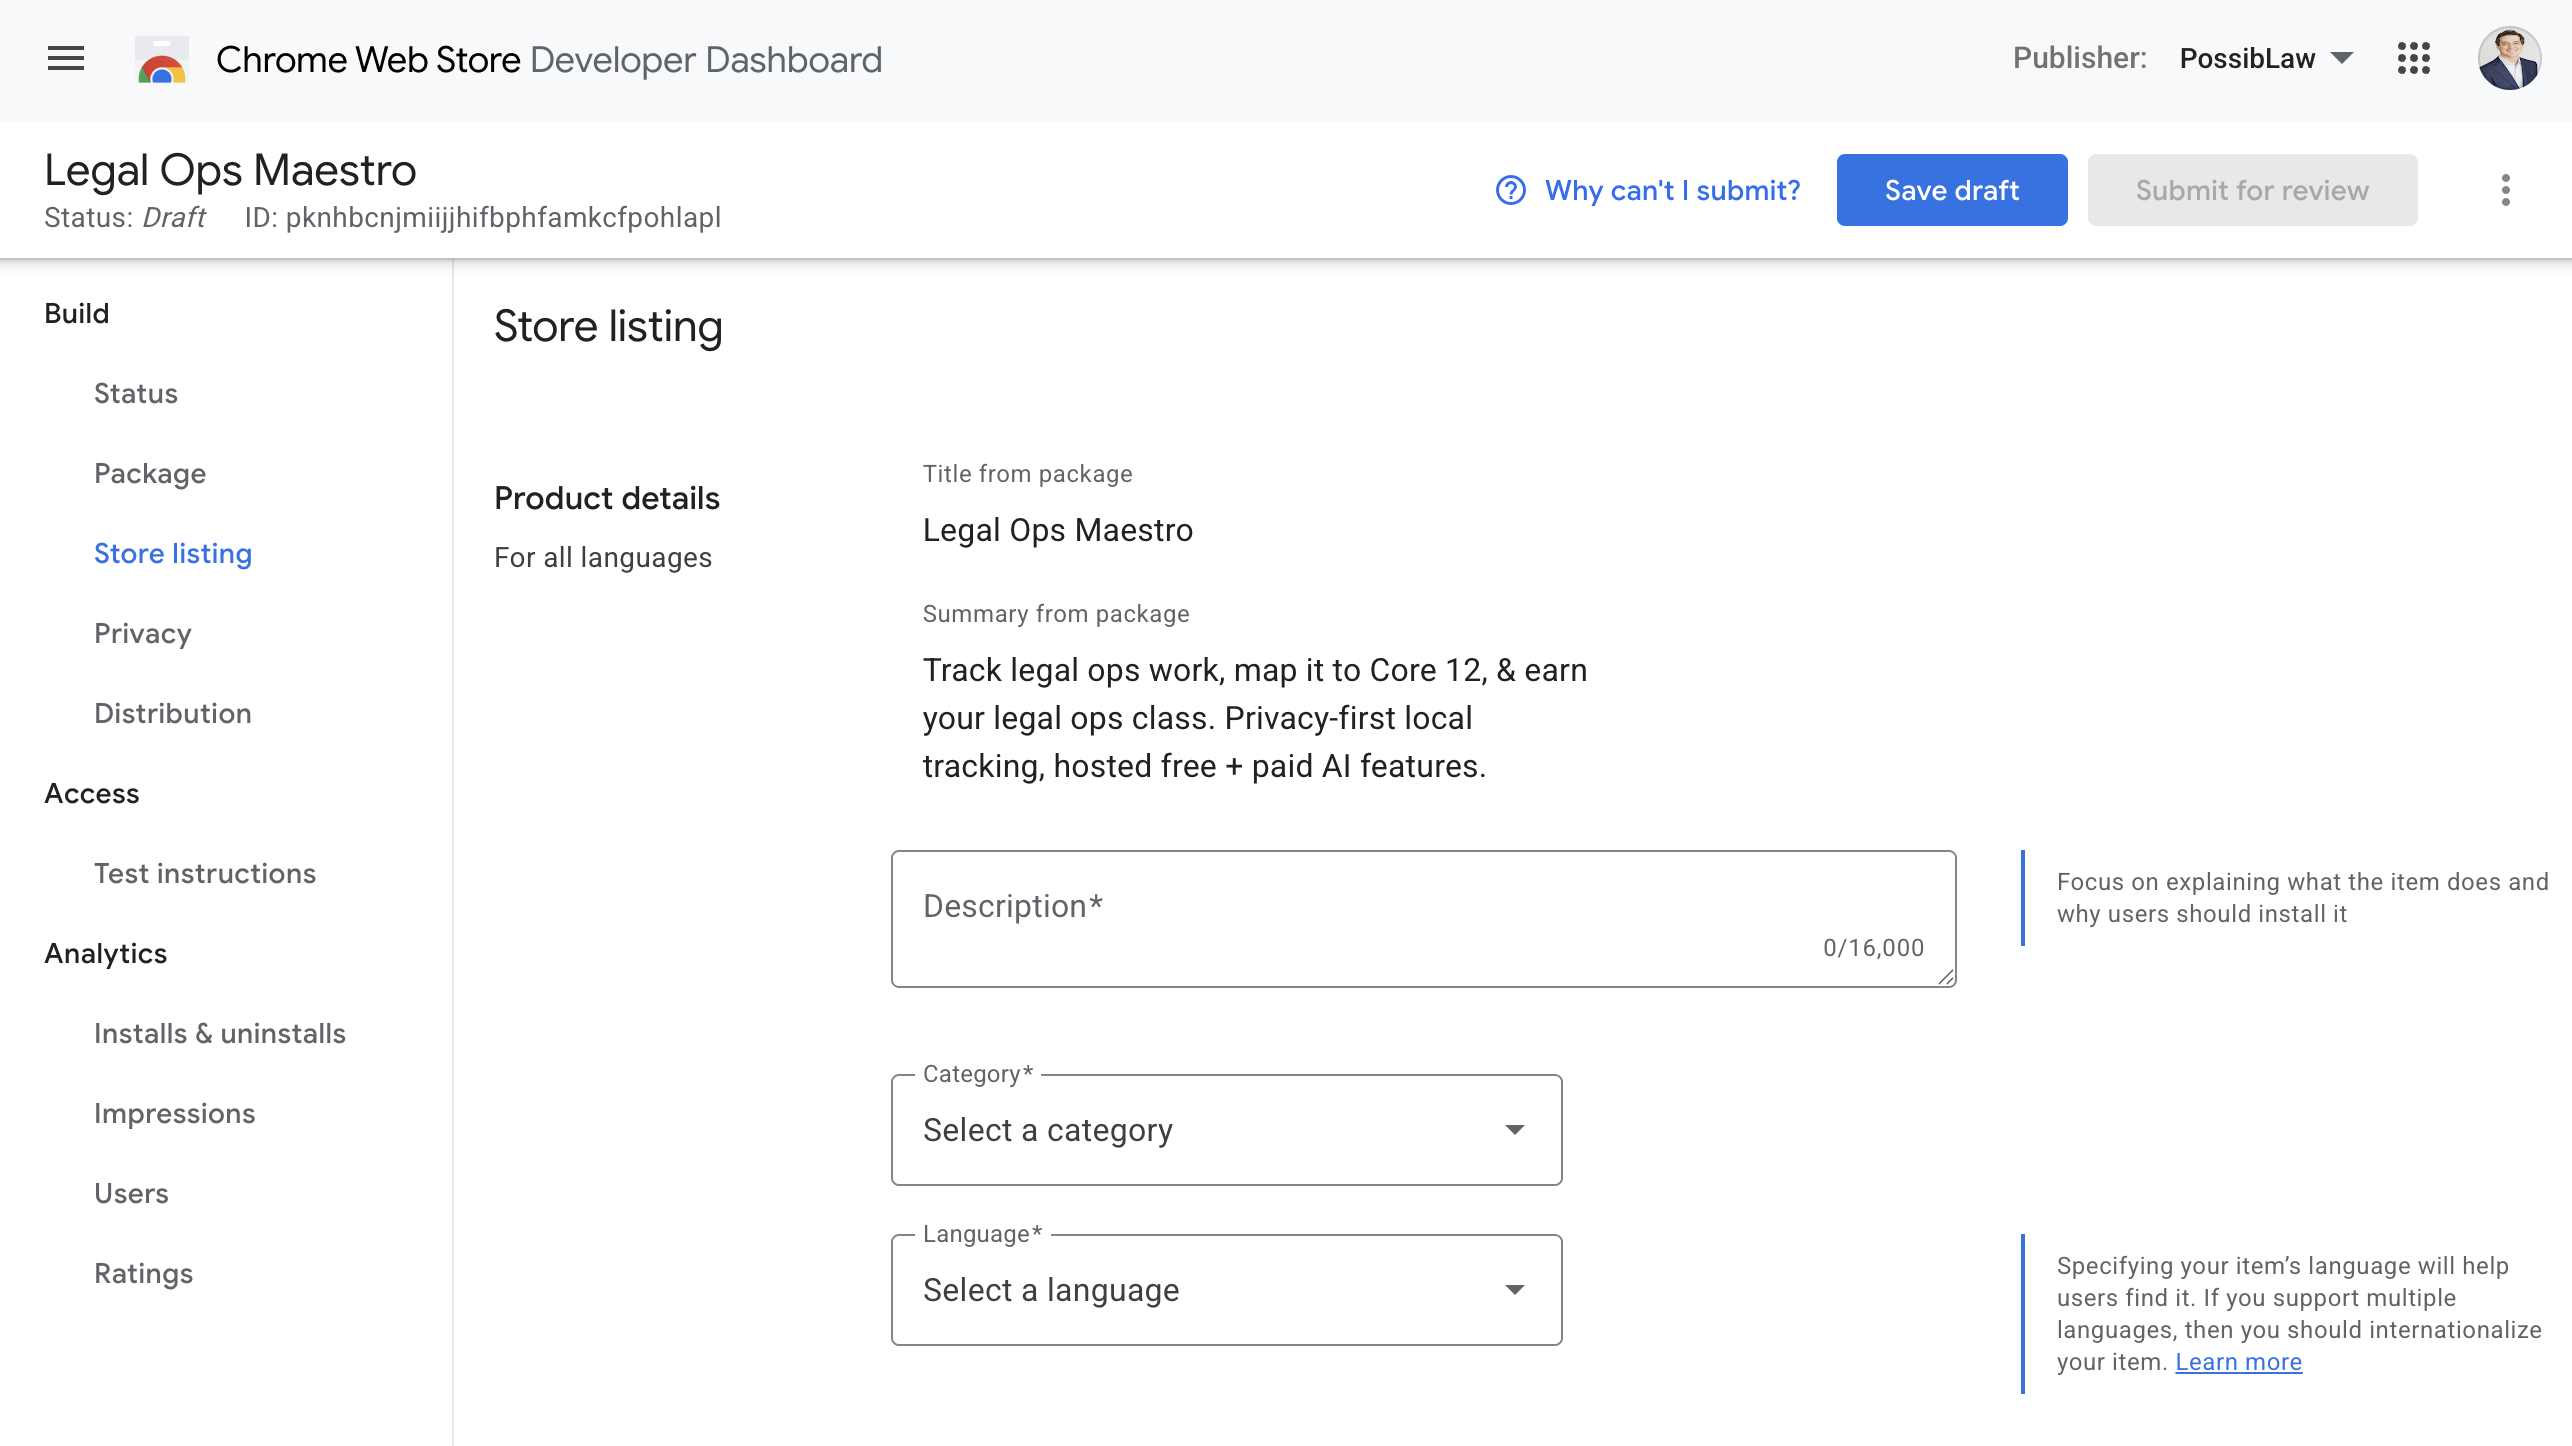2572x1446 pixels.
Task: Open the Select a language dropdown
Action: tap(1226, 1290)
